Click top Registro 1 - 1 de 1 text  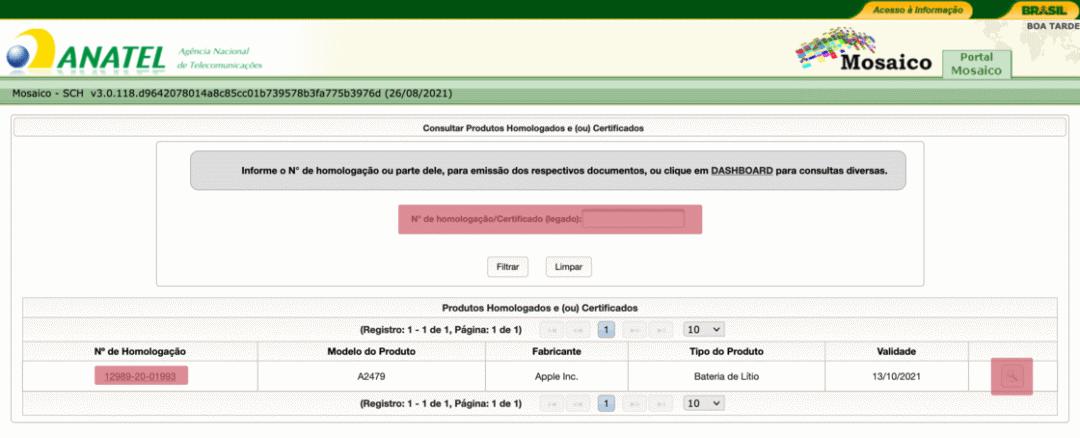(x=441, y=330)
